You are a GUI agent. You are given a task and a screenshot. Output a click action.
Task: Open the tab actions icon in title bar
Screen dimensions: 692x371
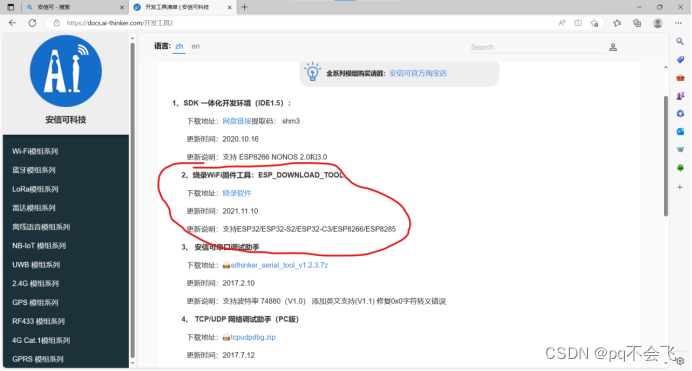click(x=11, y=7)
